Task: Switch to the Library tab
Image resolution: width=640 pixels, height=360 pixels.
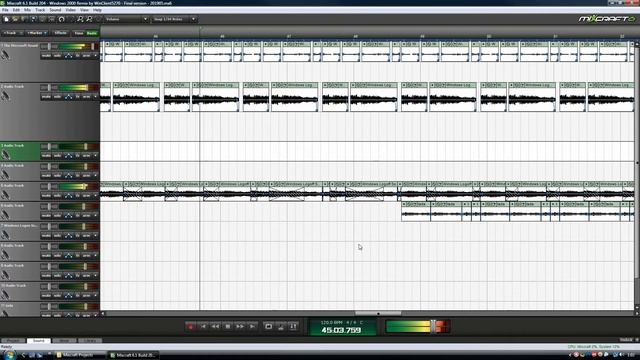Action: (90, 340)
